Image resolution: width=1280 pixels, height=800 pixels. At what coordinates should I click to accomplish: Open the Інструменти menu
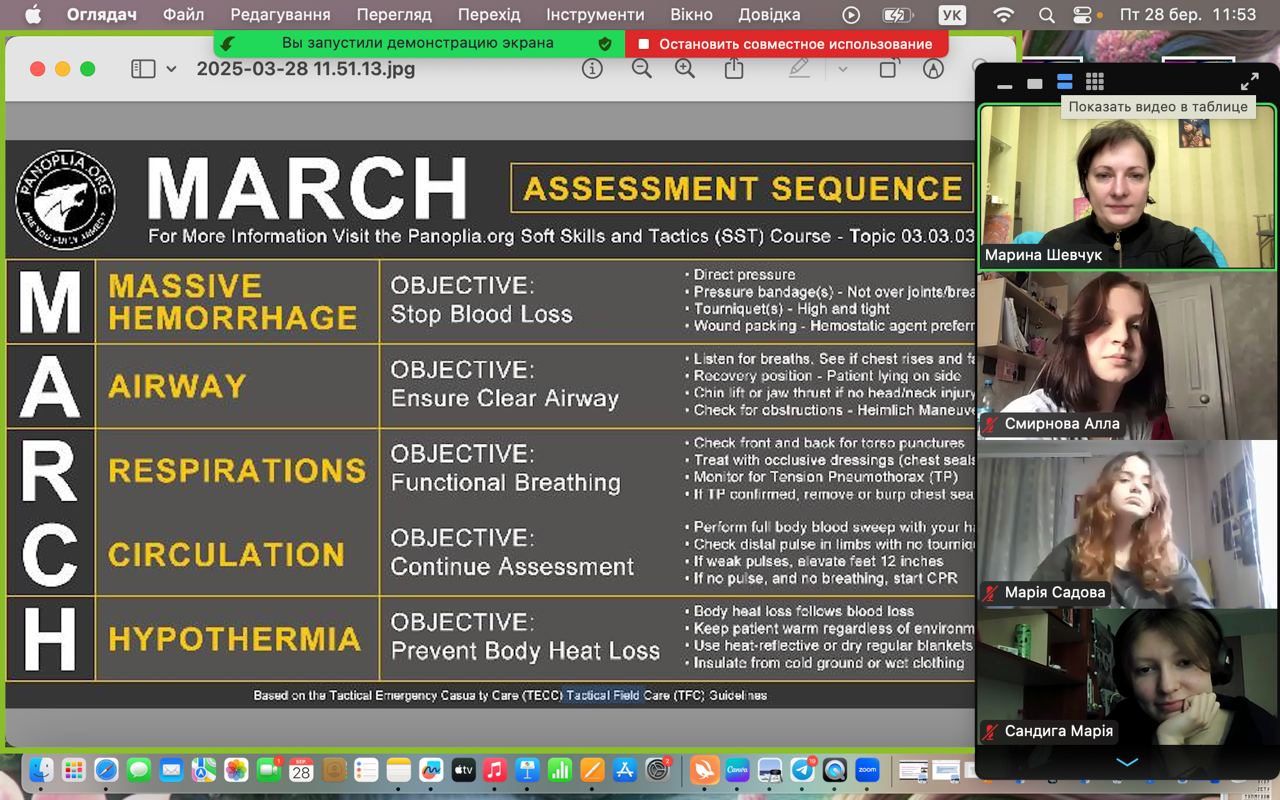point(595,14)
